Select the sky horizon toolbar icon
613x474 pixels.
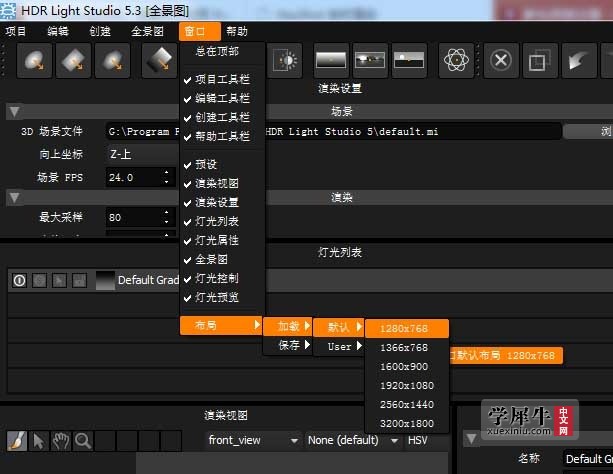click(x=409, y=61)
